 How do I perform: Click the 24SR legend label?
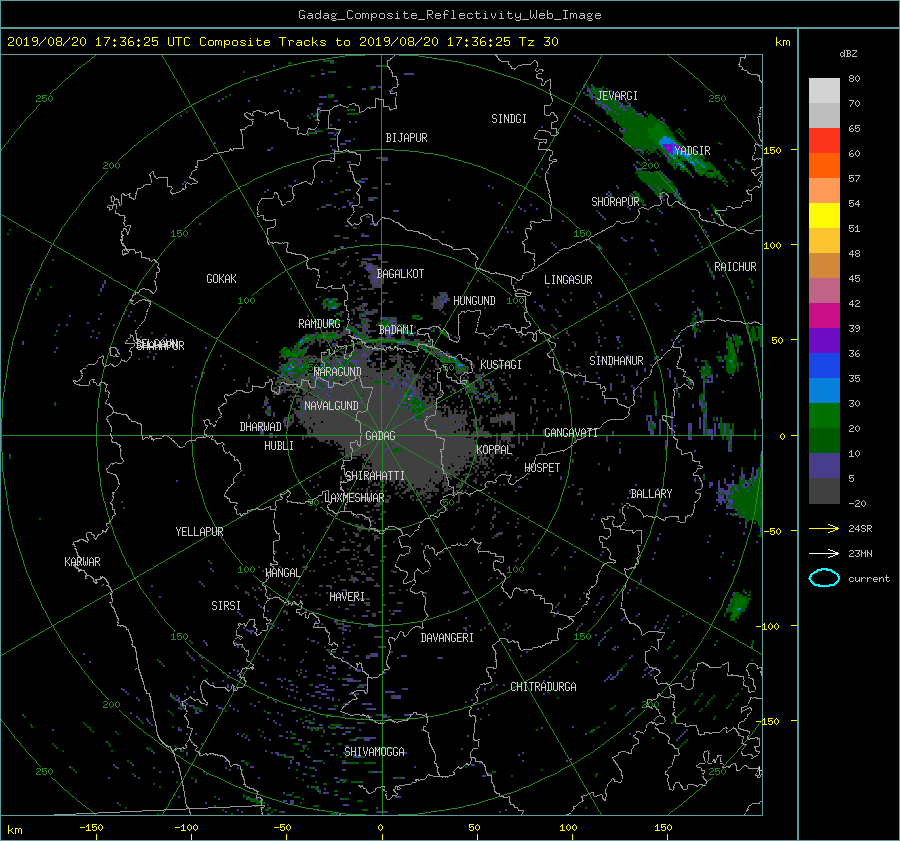(x=860, y=529)
